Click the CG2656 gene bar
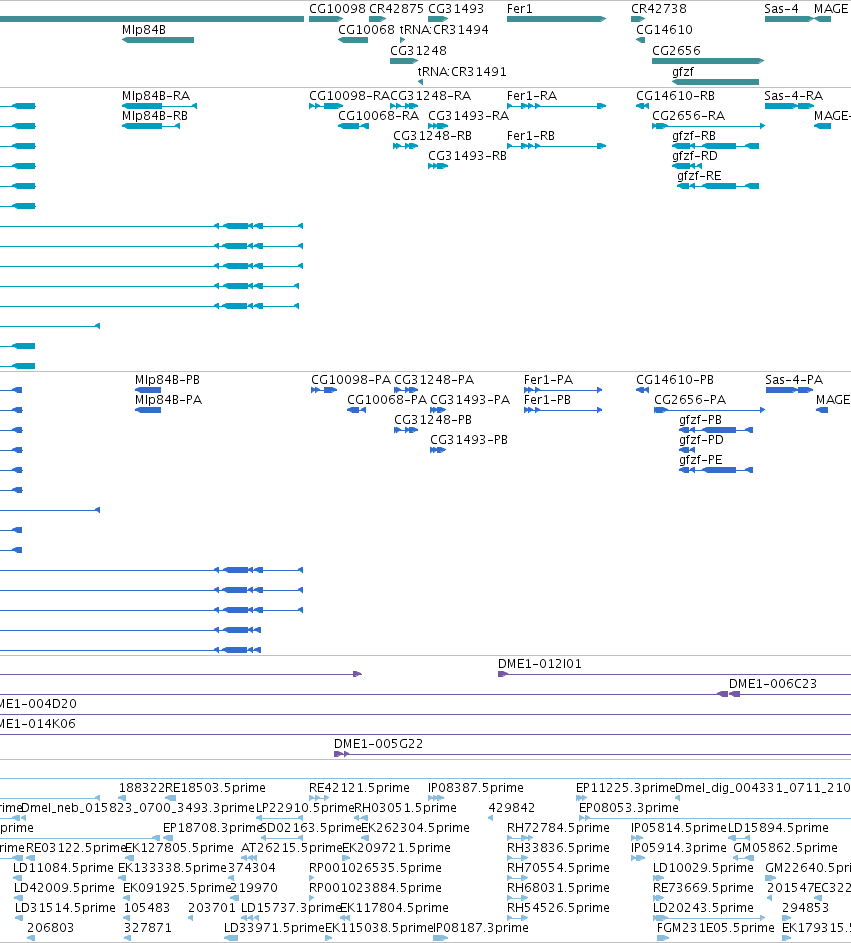The height and width of the screenshot is (943, 851). click(x=708, y=61)
